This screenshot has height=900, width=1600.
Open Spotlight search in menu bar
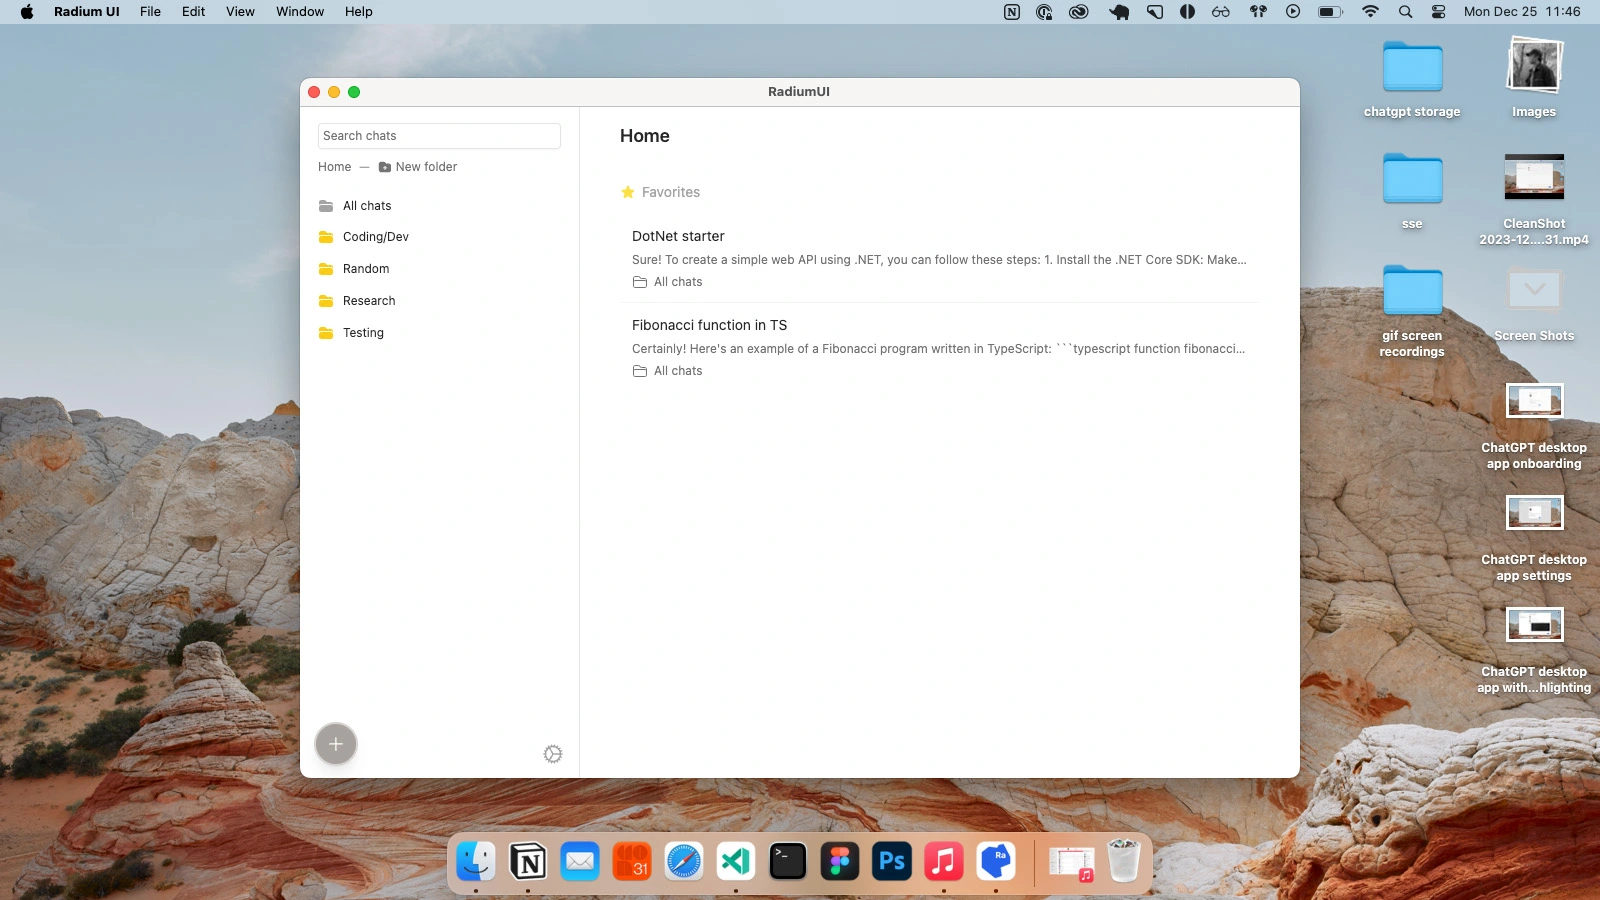click(1405, 12)
